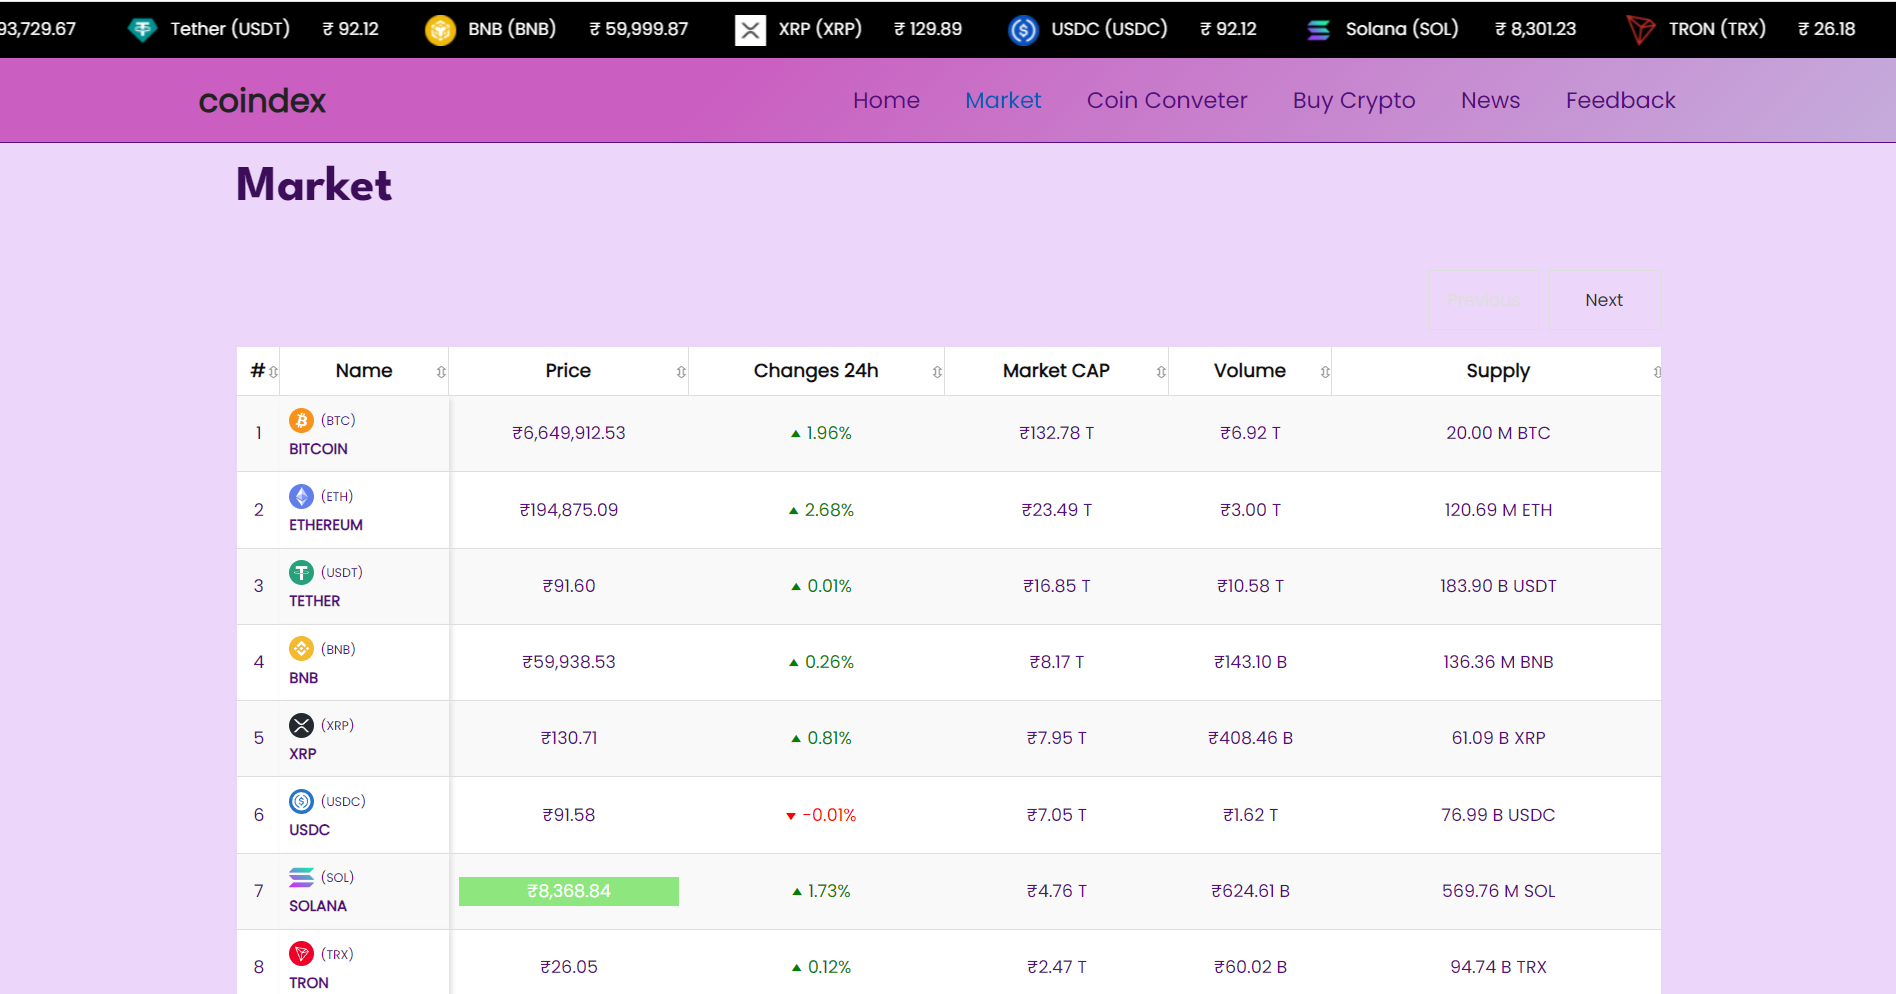Sort the table by Market CAP column
This screenshot has height=994, width=1896.
click(1056, 371)
